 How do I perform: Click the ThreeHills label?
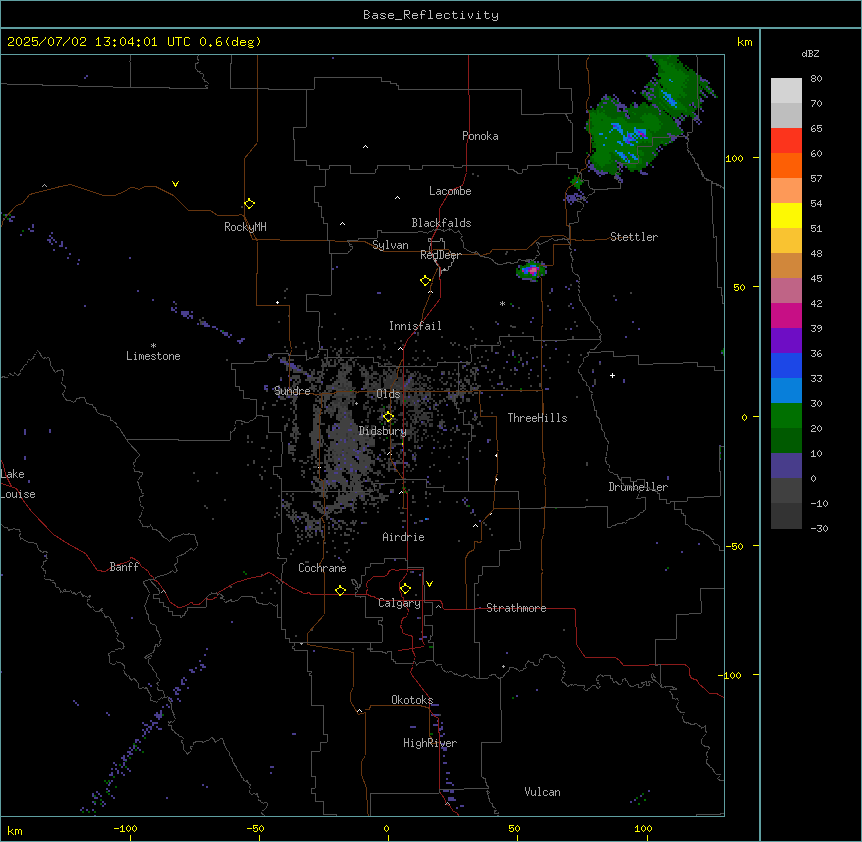click(x=537, y=418)
